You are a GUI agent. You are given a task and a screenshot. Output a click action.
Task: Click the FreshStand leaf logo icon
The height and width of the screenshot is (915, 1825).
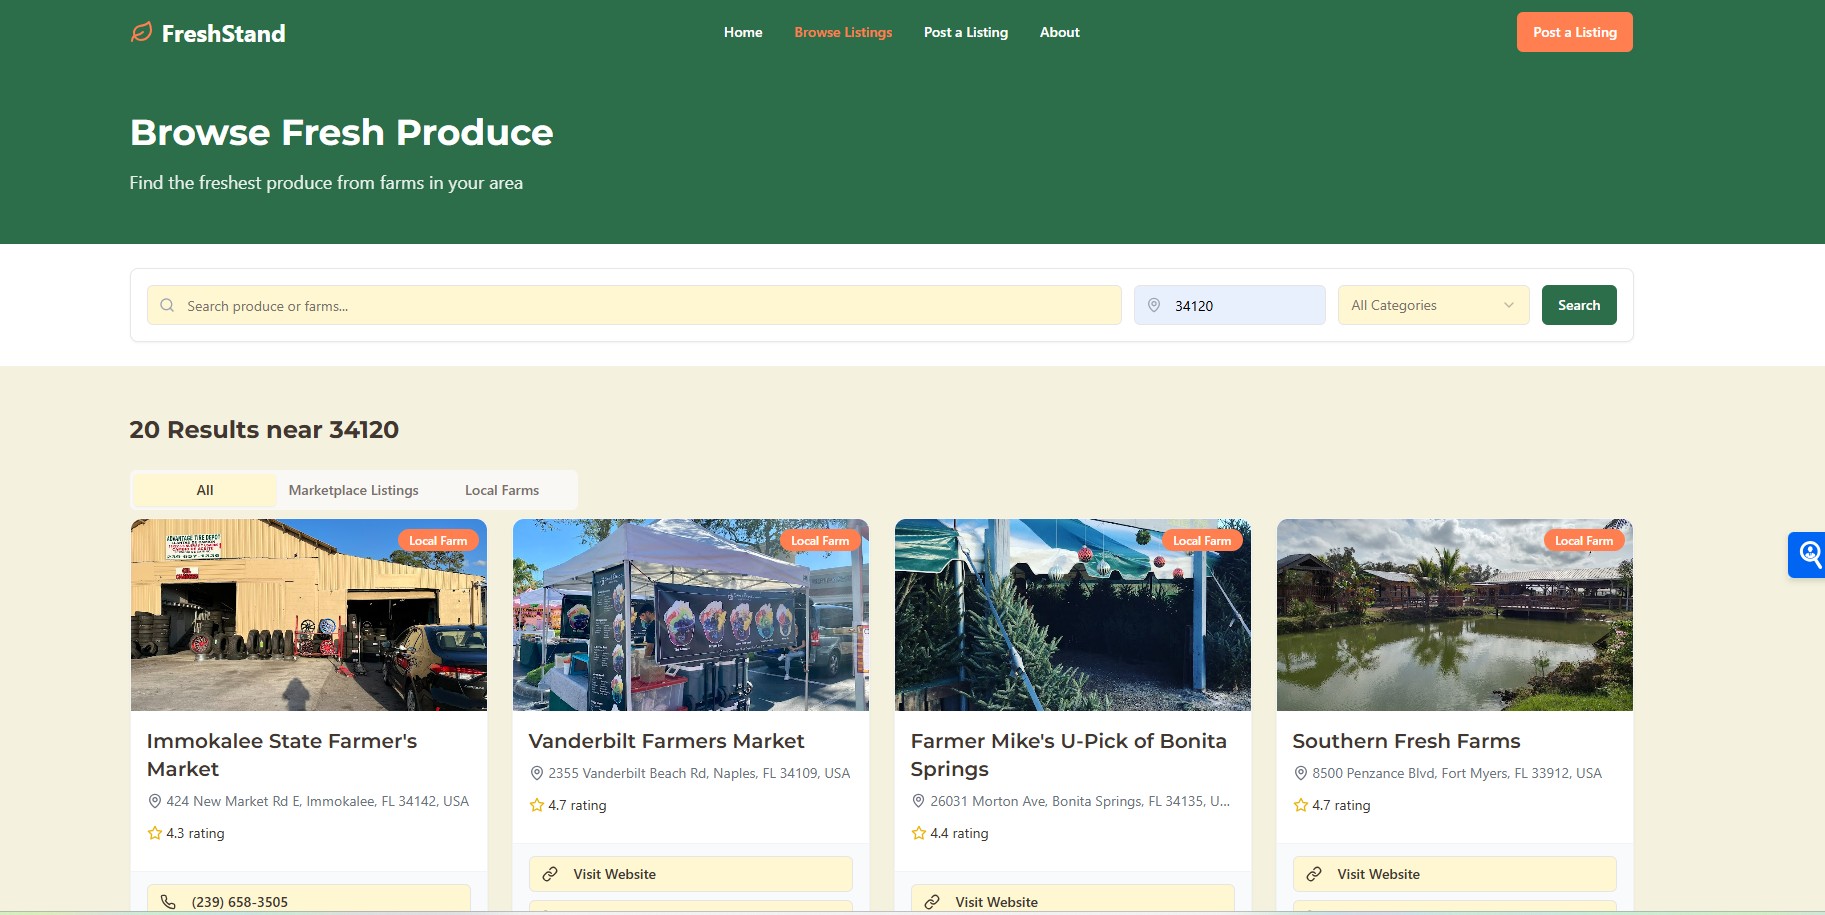(x=142, y=33)
